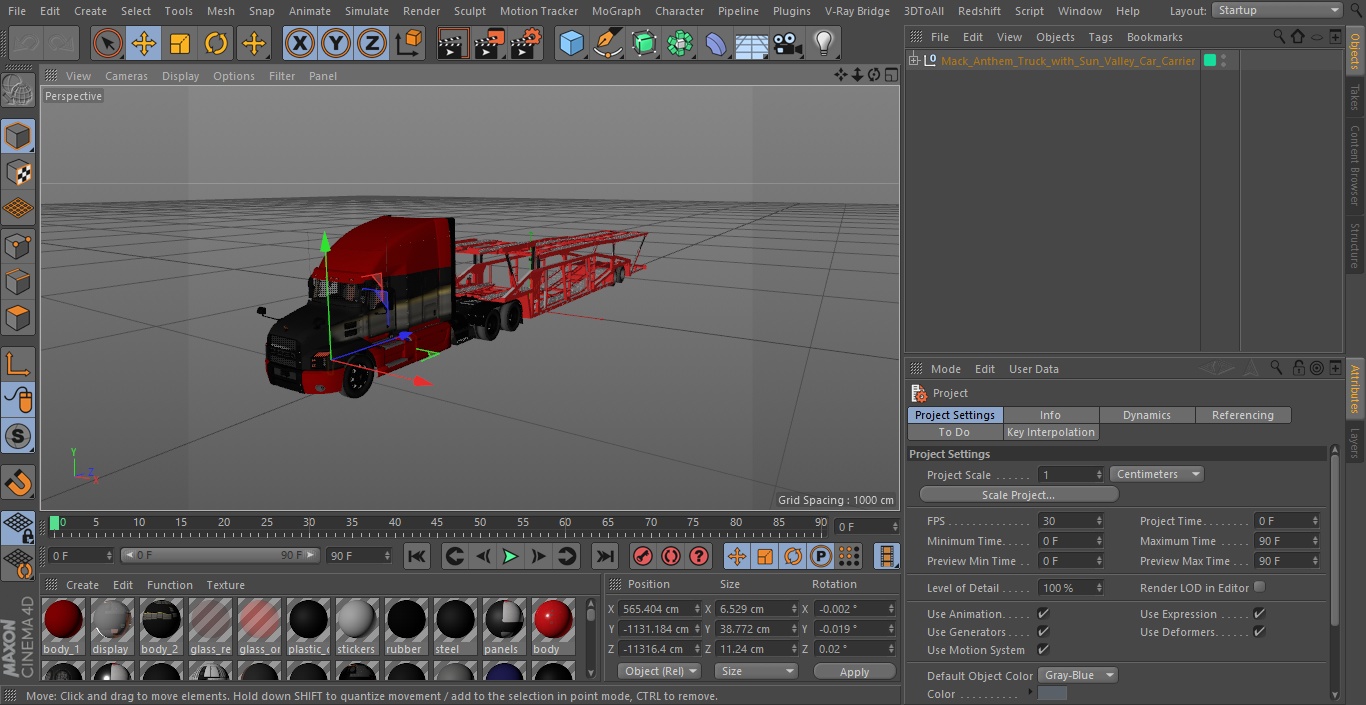Open the Deformer bend icon

pos(715,44)
